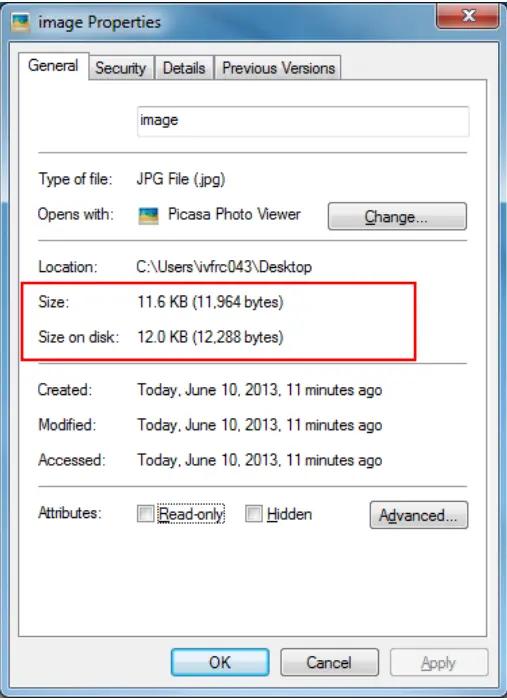Click the Cancel button

click(x=329, y=662)
